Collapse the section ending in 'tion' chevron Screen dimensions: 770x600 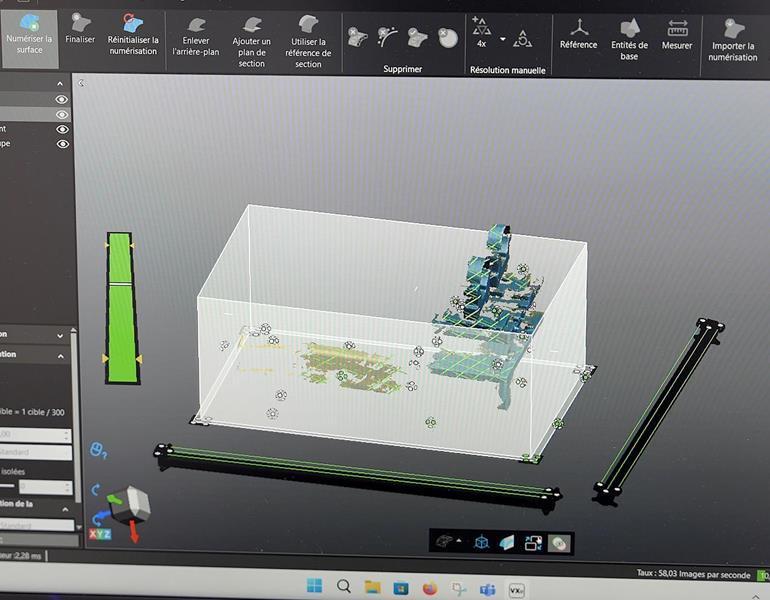tap(60, 356)
